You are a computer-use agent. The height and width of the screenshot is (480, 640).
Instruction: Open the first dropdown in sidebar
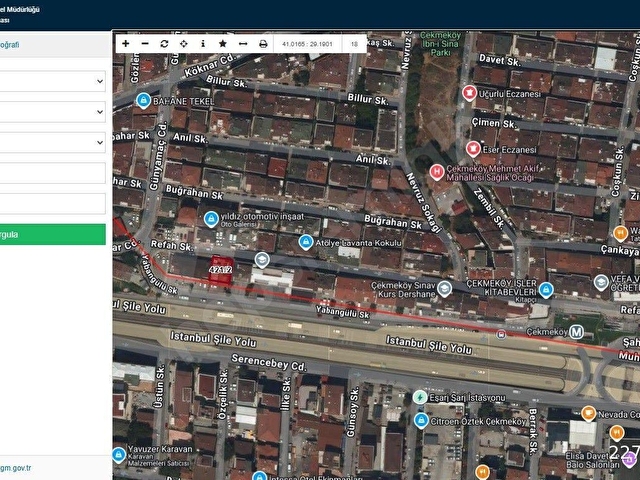pos(53,81)
